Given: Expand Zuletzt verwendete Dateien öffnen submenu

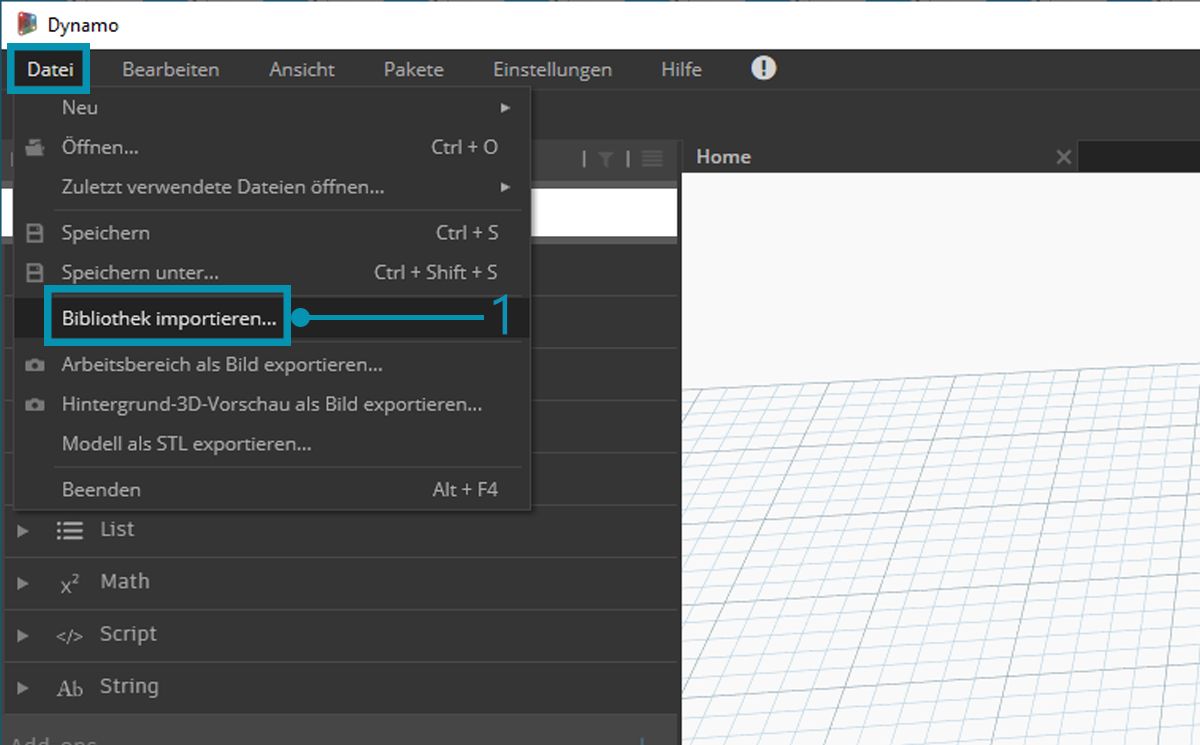Looking at the screenshot, I should click(x=272, y=187).
